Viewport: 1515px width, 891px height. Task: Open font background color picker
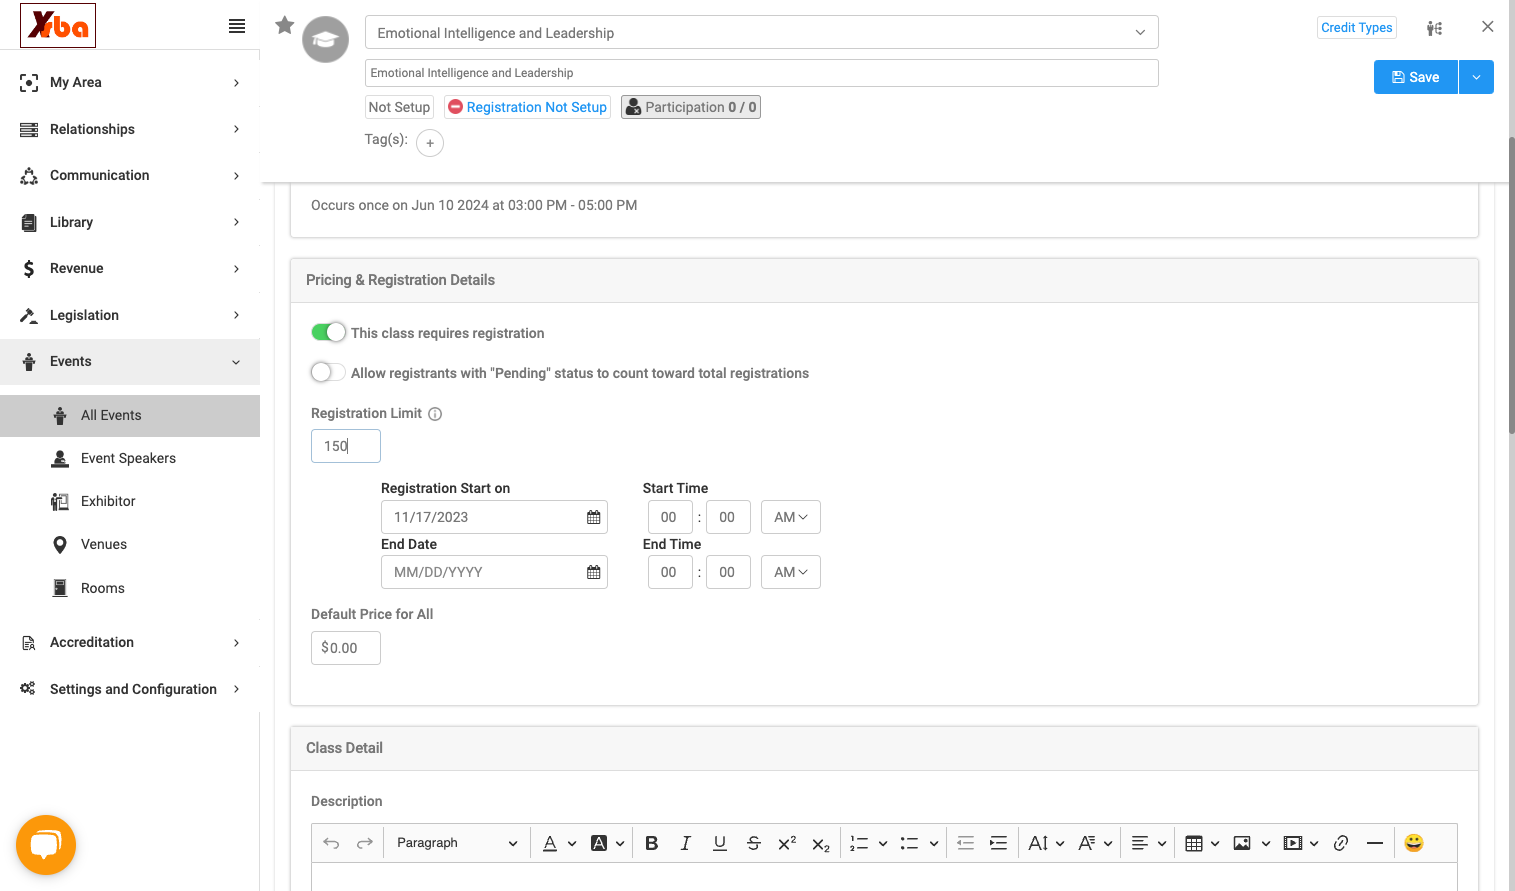pyautogui.click(x=608, y=843)
